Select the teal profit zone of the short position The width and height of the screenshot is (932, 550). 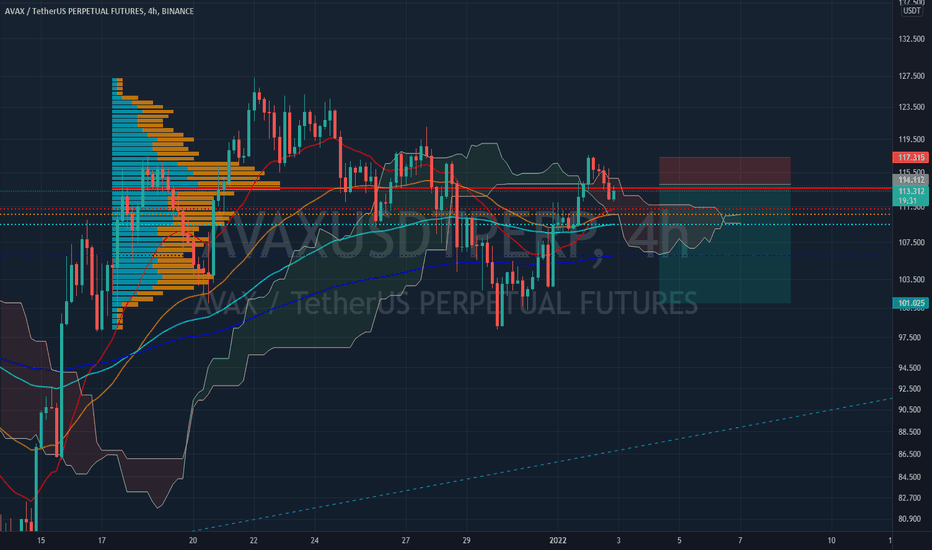click(x=725, y=244)
